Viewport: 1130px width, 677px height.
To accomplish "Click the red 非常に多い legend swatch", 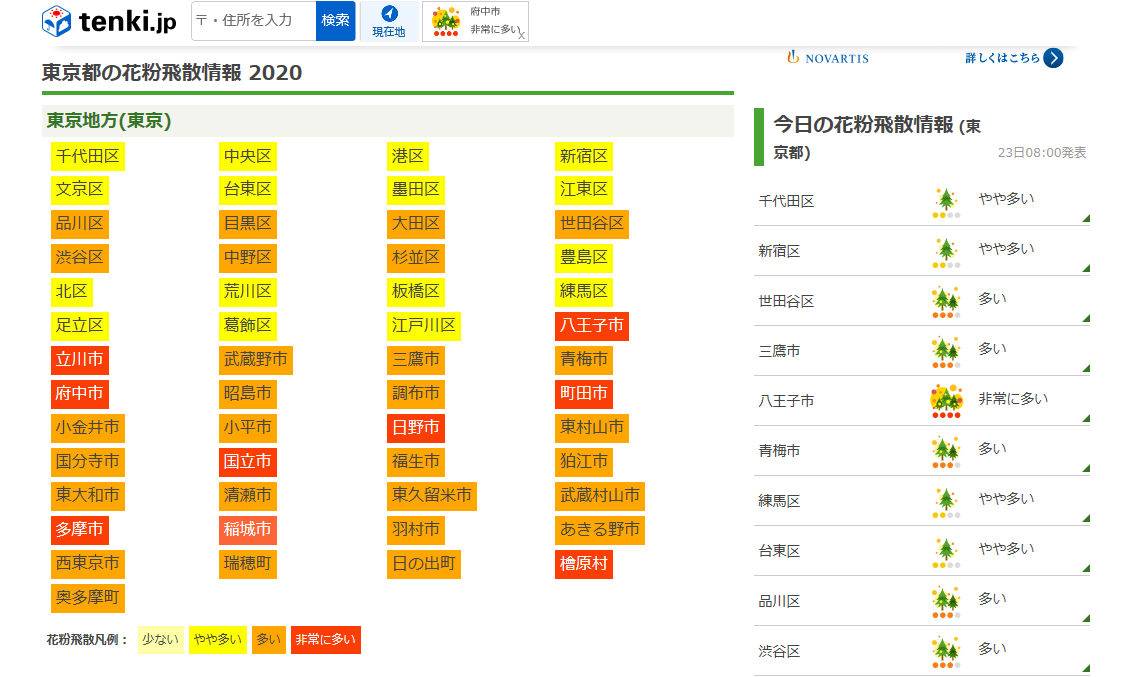I will click(326, 640).
